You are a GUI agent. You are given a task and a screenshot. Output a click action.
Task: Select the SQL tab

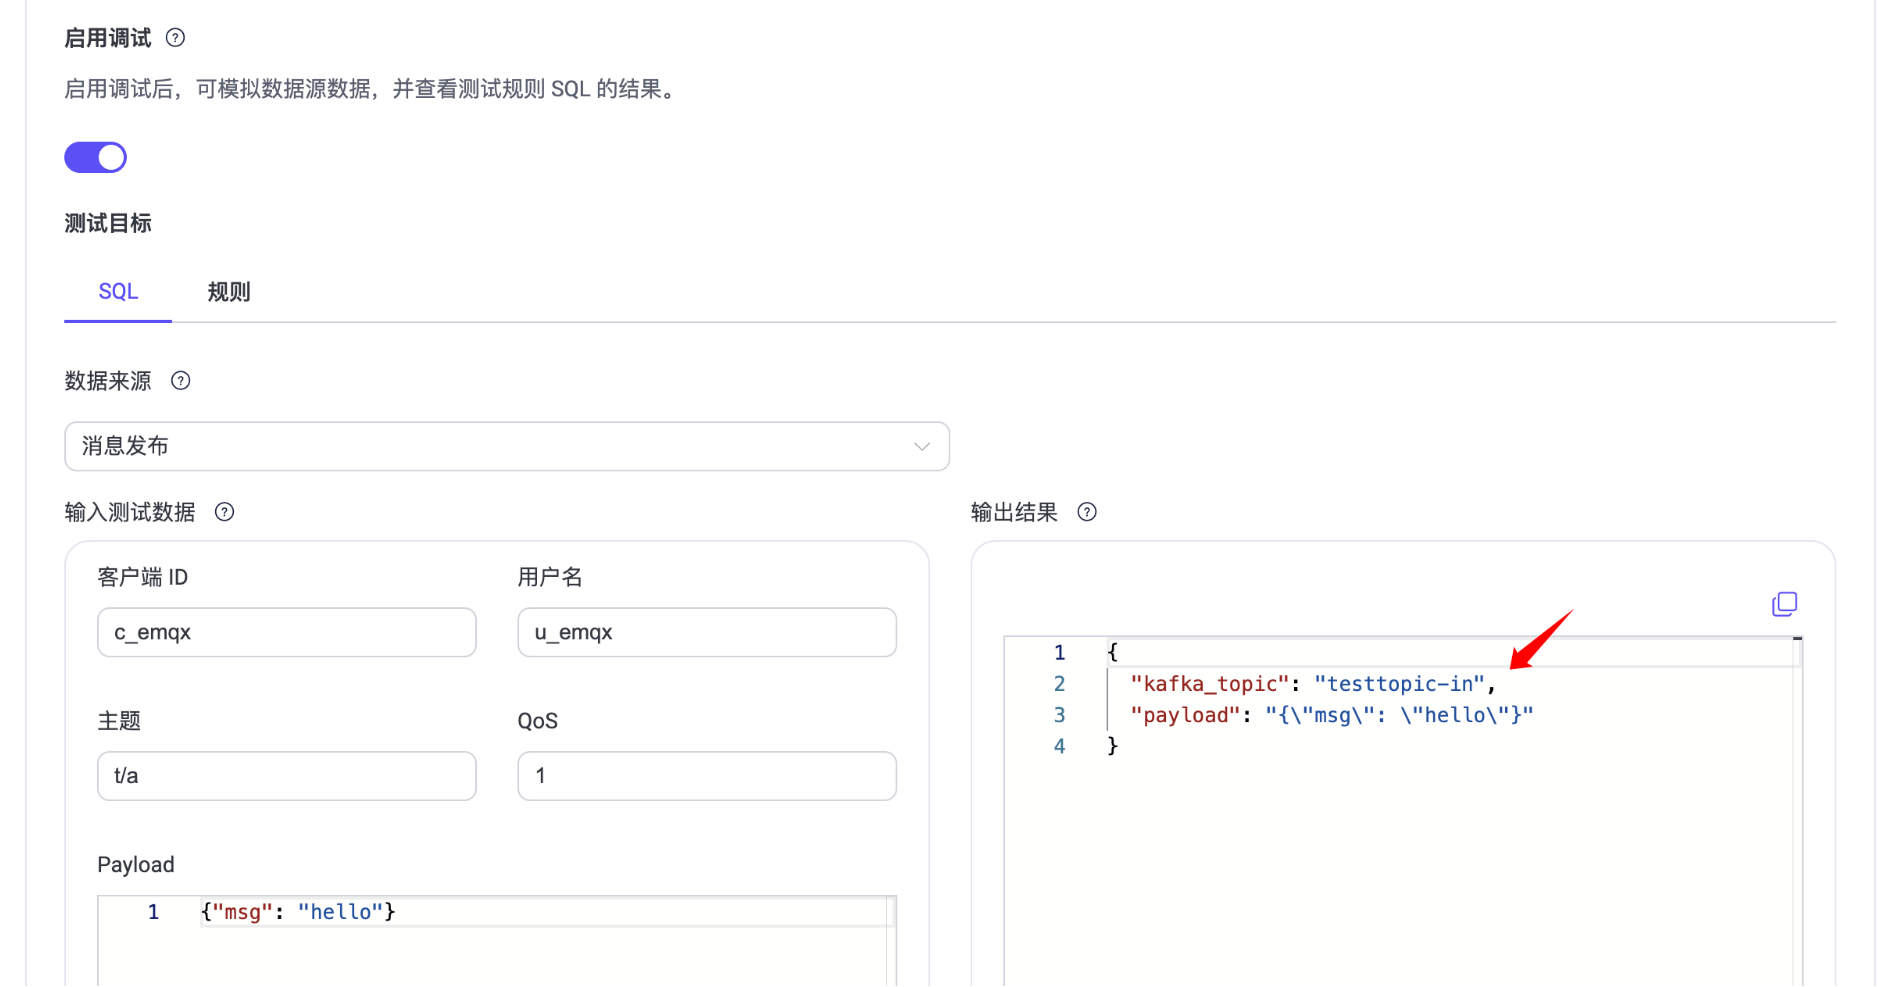pos(117,291)
